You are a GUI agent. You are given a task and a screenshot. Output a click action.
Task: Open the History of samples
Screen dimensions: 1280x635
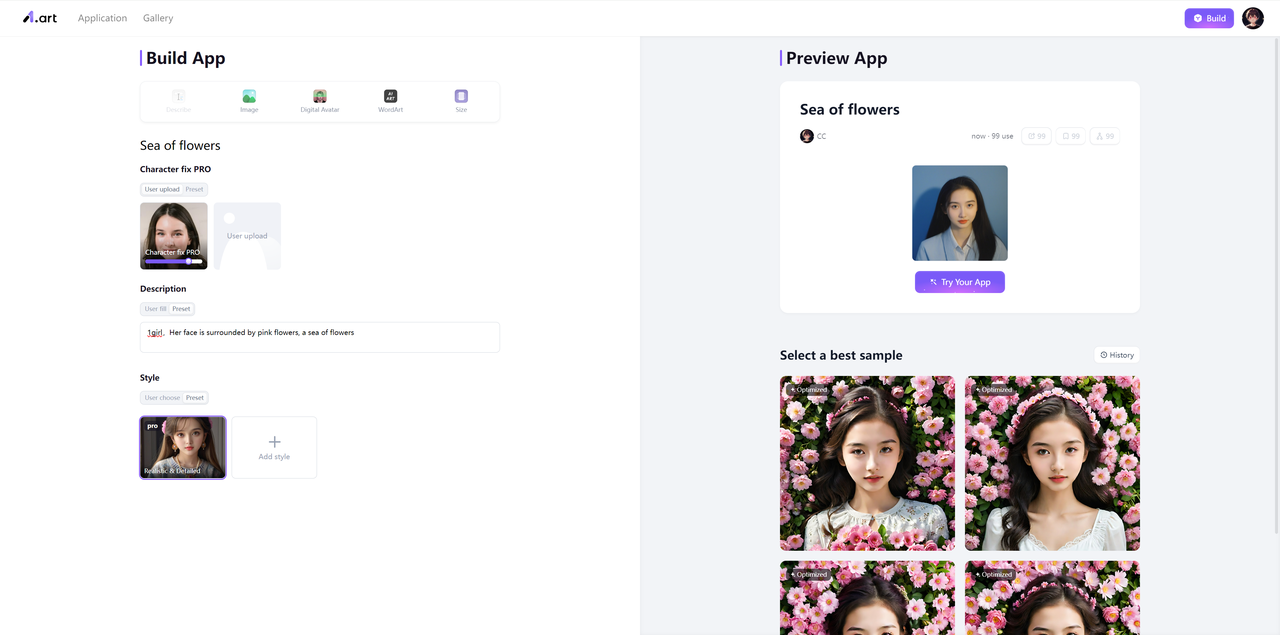[x=1116, y=355]
